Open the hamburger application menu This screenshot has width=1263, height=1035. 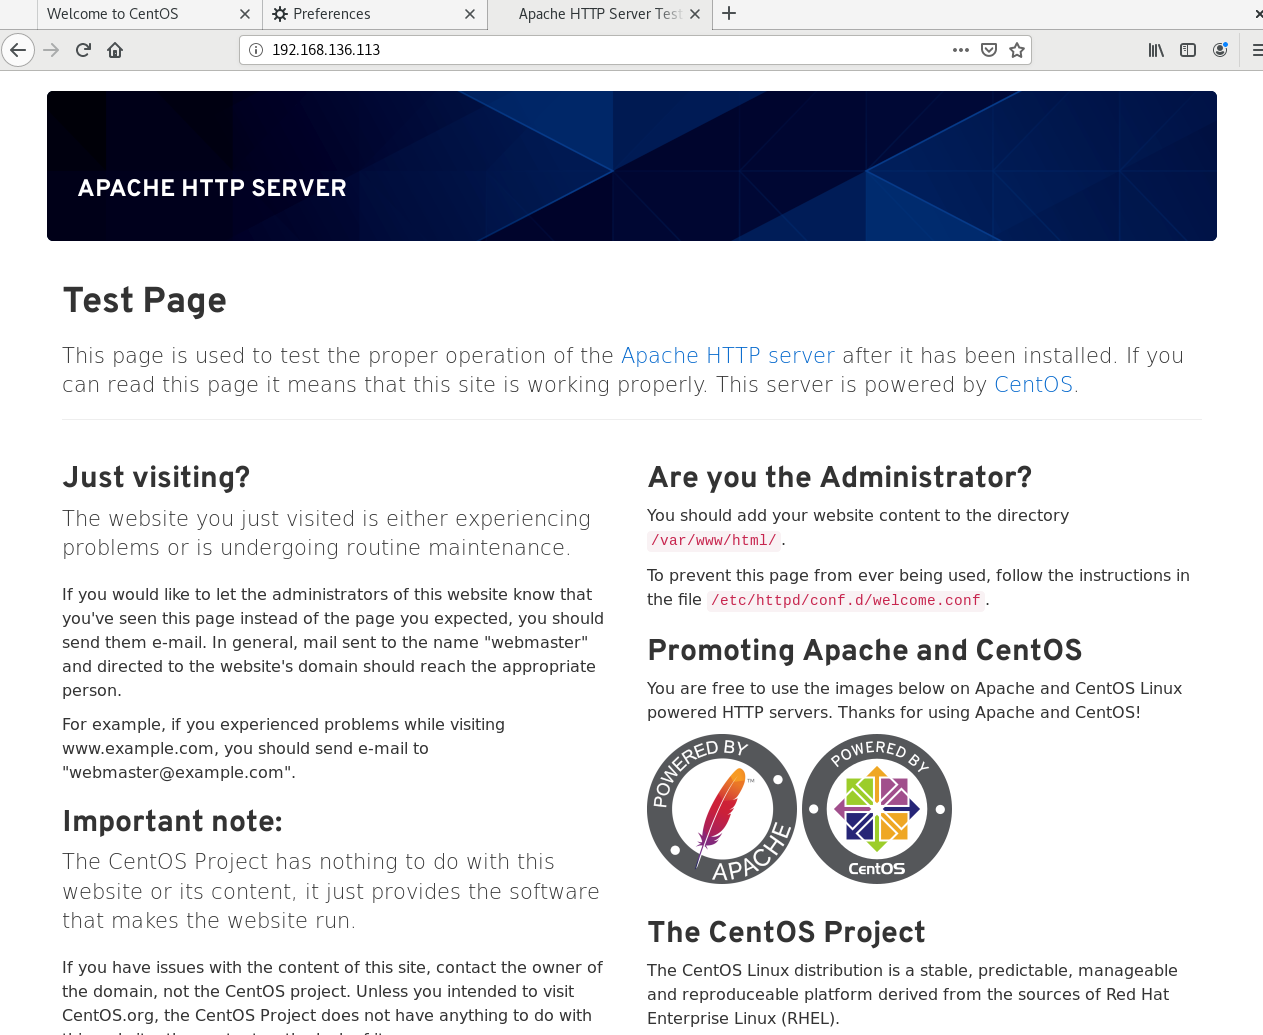click(1256, 50)
